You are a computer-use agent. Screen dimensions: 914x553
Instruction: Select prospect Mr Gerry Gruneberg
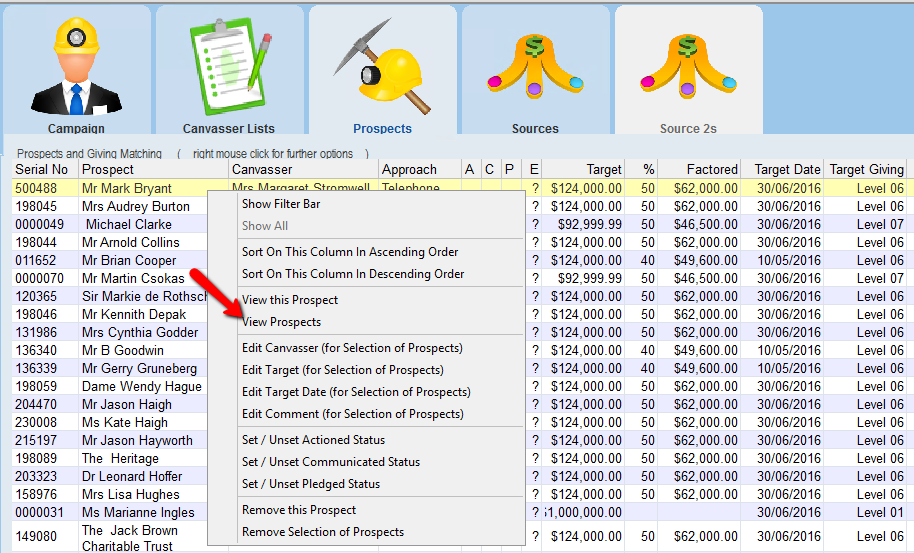click(x=139, y=369)
